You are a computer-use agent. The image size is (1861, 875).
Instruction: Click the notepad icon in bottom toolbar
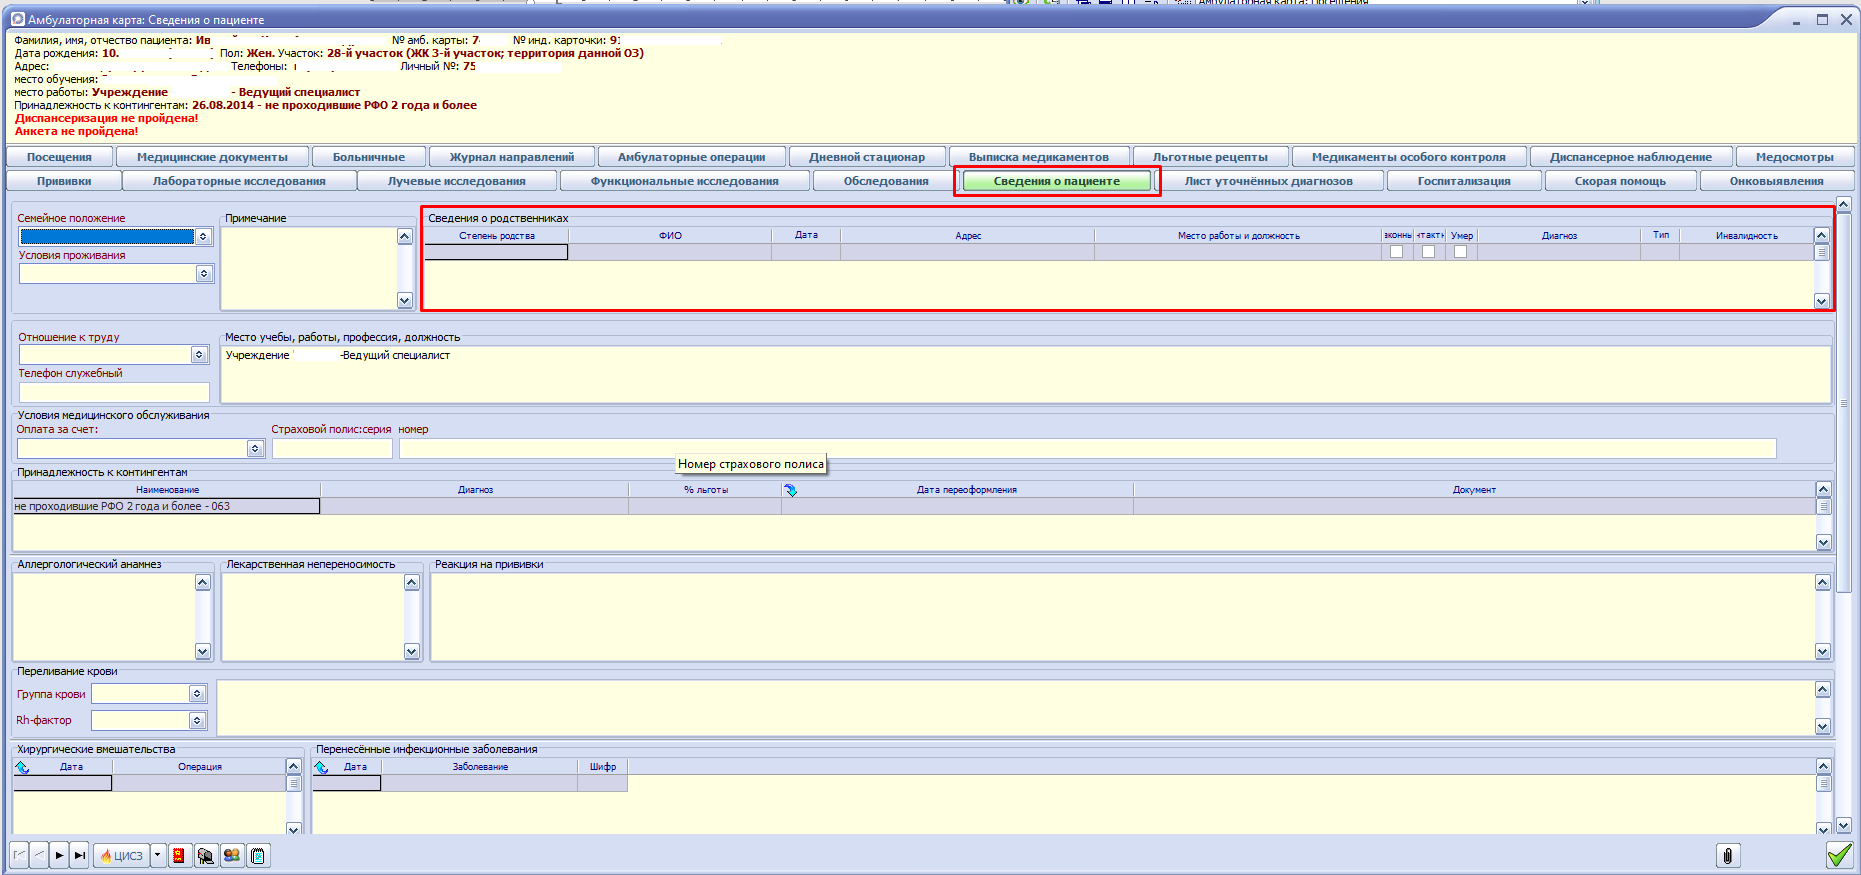click(258, 856)
